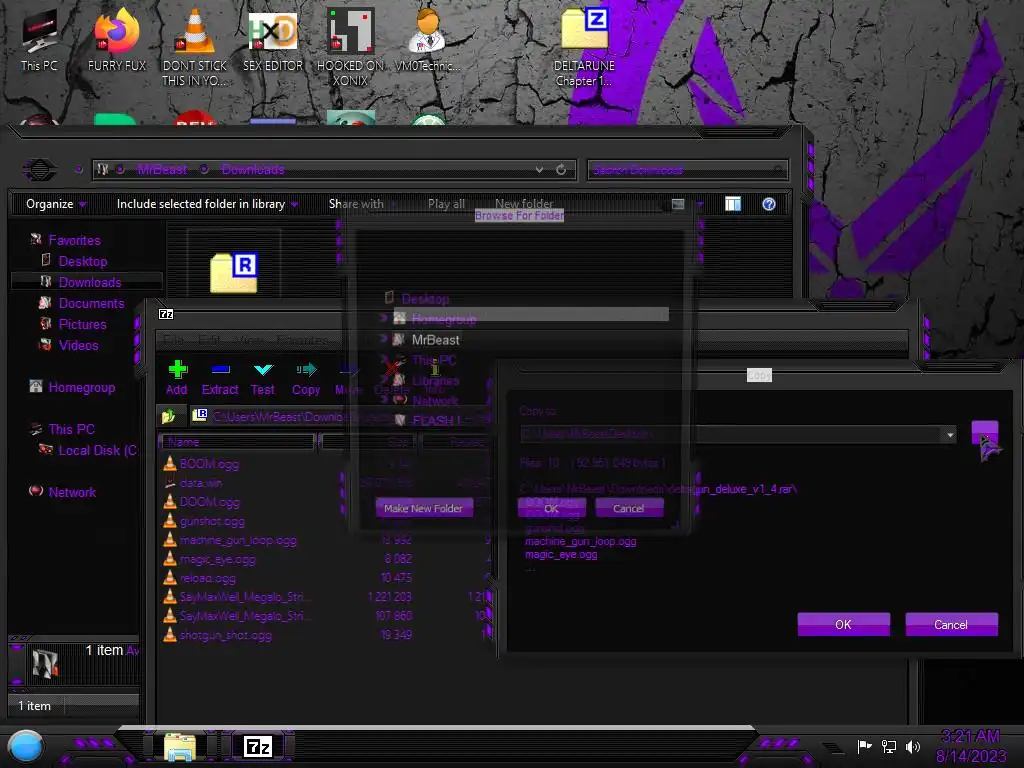
Task: Sort by the Name column header in 7-Zip
Action: coord(238,442)
